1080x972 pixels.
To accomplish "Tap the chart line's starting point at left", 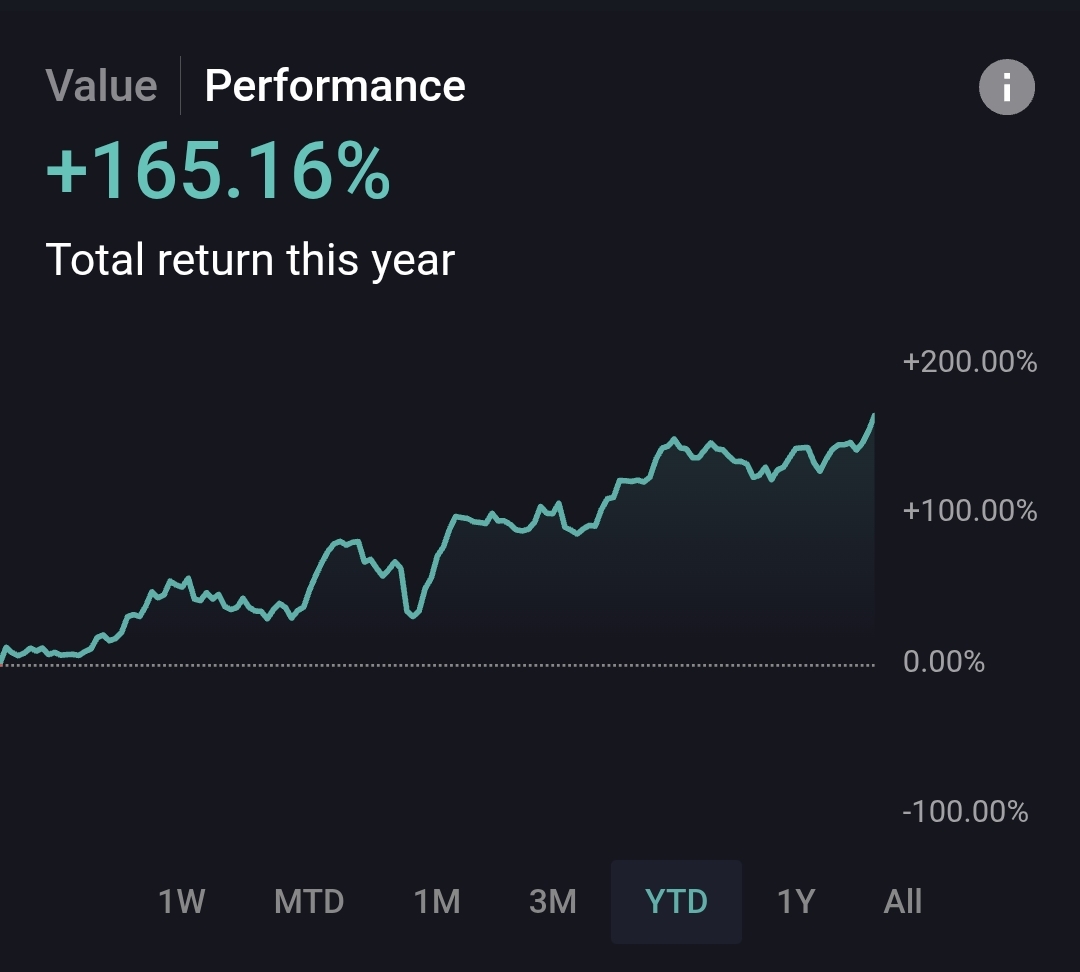I will [4, 652].
